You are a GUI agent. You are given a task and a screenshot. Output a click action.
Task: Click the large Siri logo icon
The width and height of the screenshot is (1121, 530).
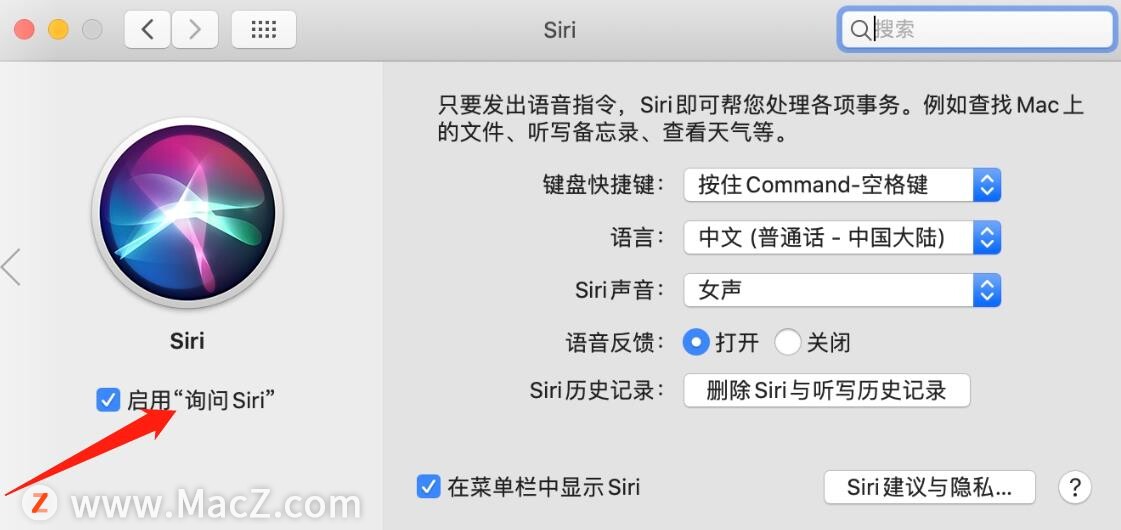click(x=187, y=212)
